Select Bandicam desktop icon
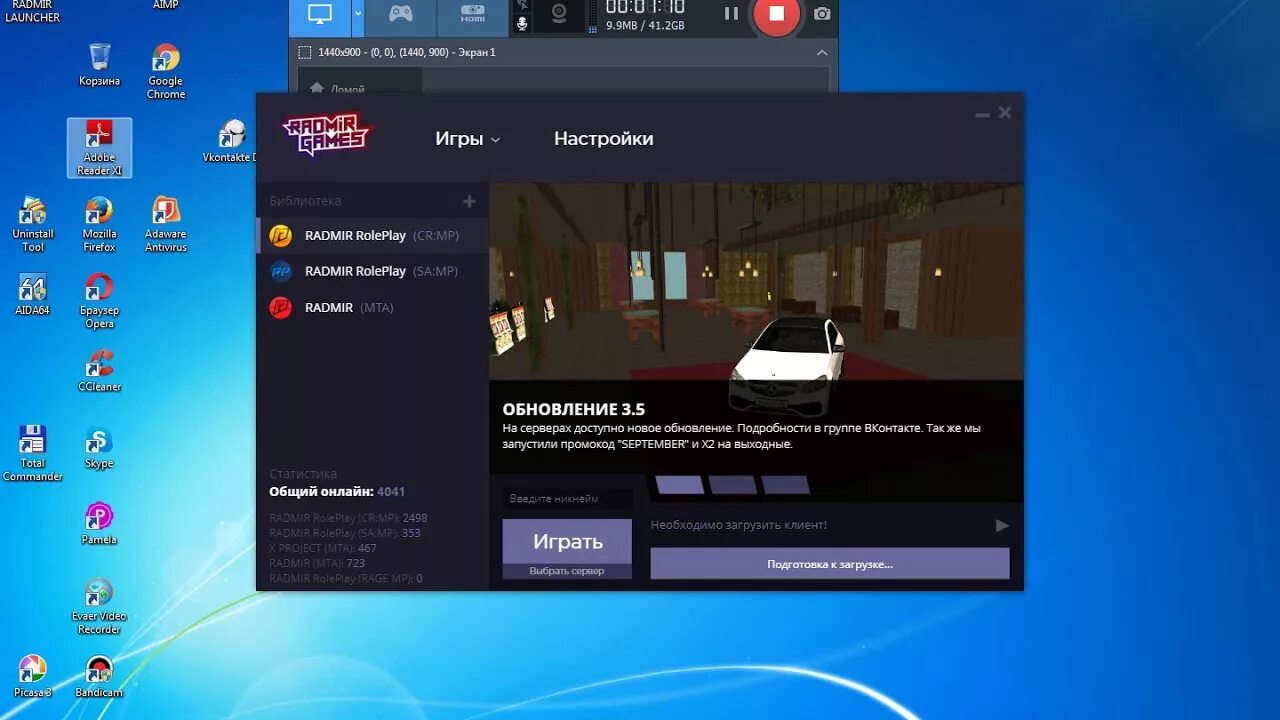The image size is (1280, 720). (x=99, y=677)
